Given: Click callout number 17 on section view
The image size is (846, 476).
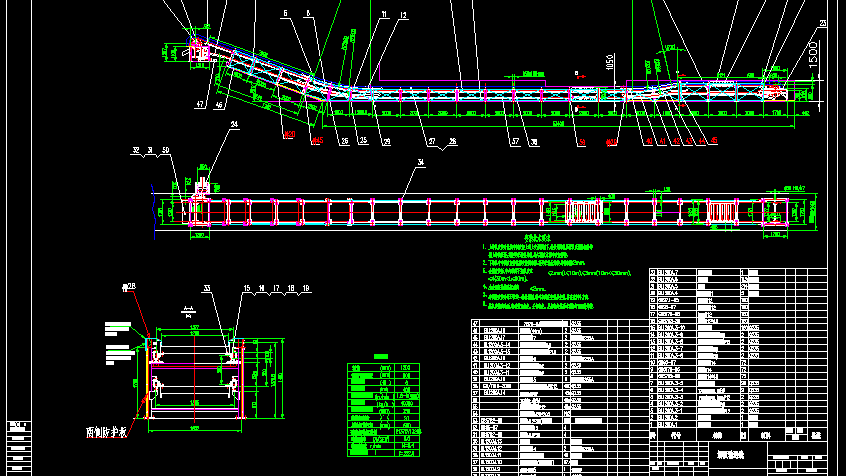Looking at the screenshot, I should coord(276,289).
